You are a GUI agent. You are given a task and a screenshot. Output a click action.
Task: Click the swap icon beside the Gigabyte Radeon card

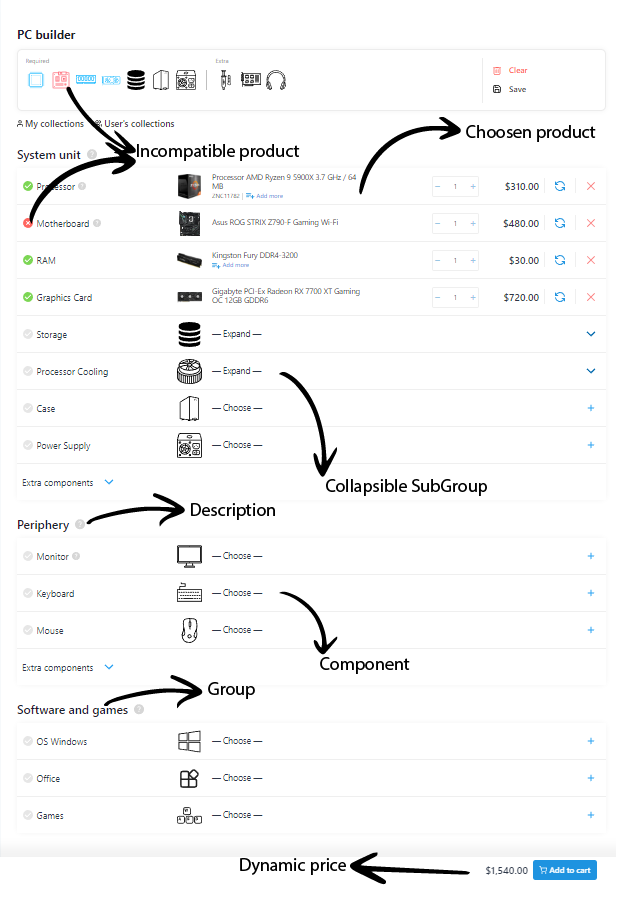560,297
